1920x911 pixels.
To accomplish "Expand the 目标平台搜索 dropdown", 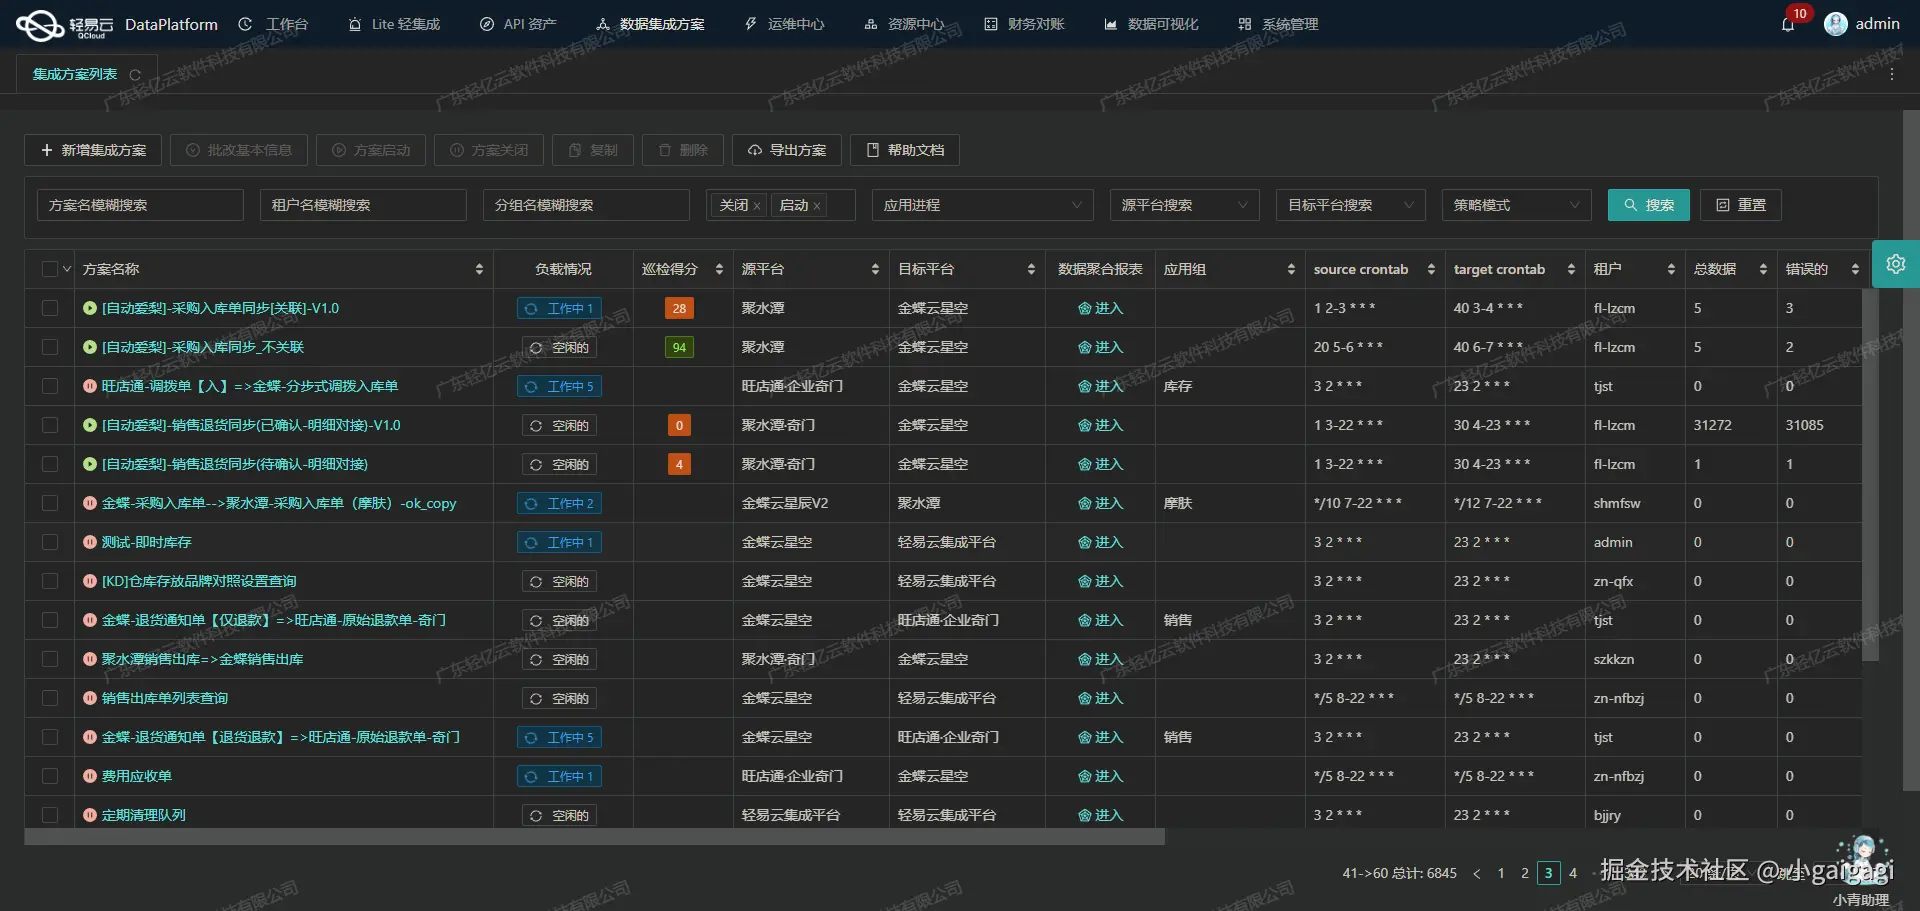I will 1350,205.
